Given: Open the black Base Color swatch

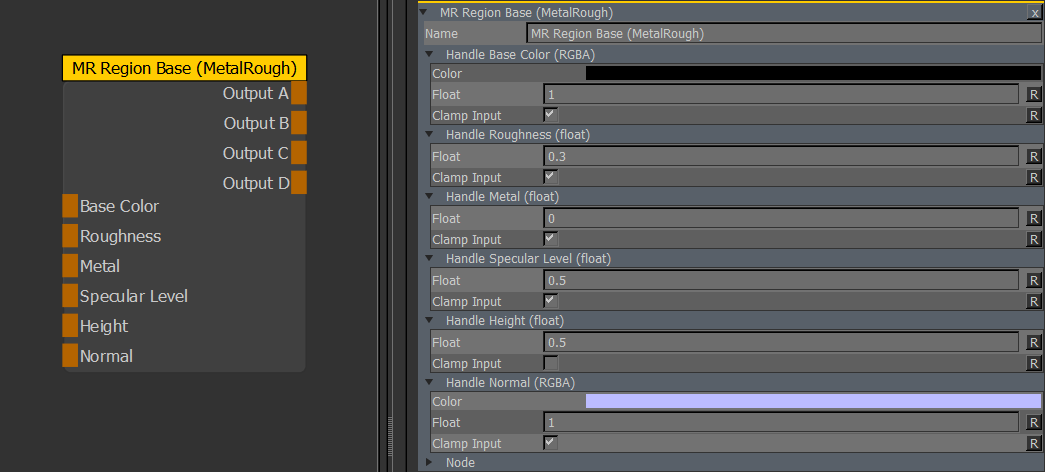Looking at the screenshot, I should click(813, 73).
